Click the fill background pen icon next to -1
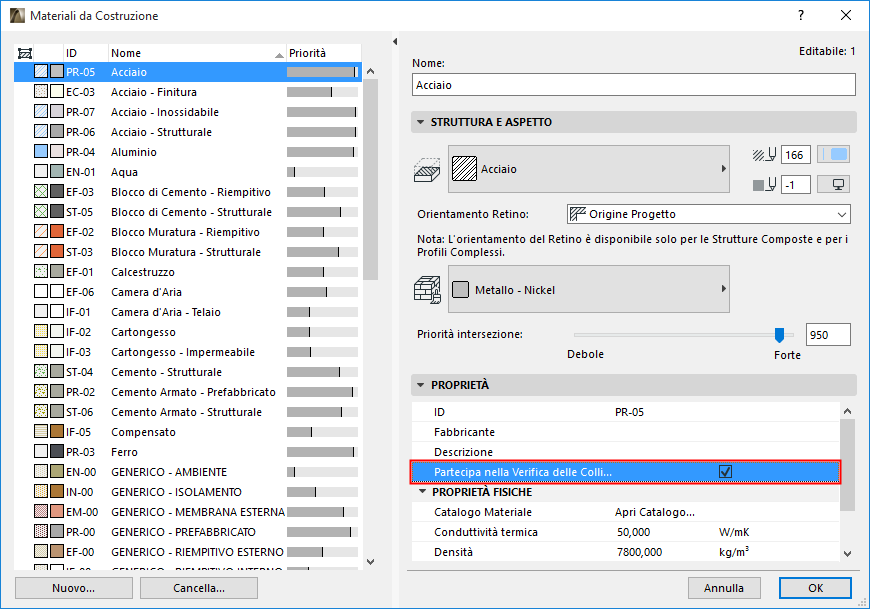Viewport: 870px width, 609px height. tap(765, 185)
